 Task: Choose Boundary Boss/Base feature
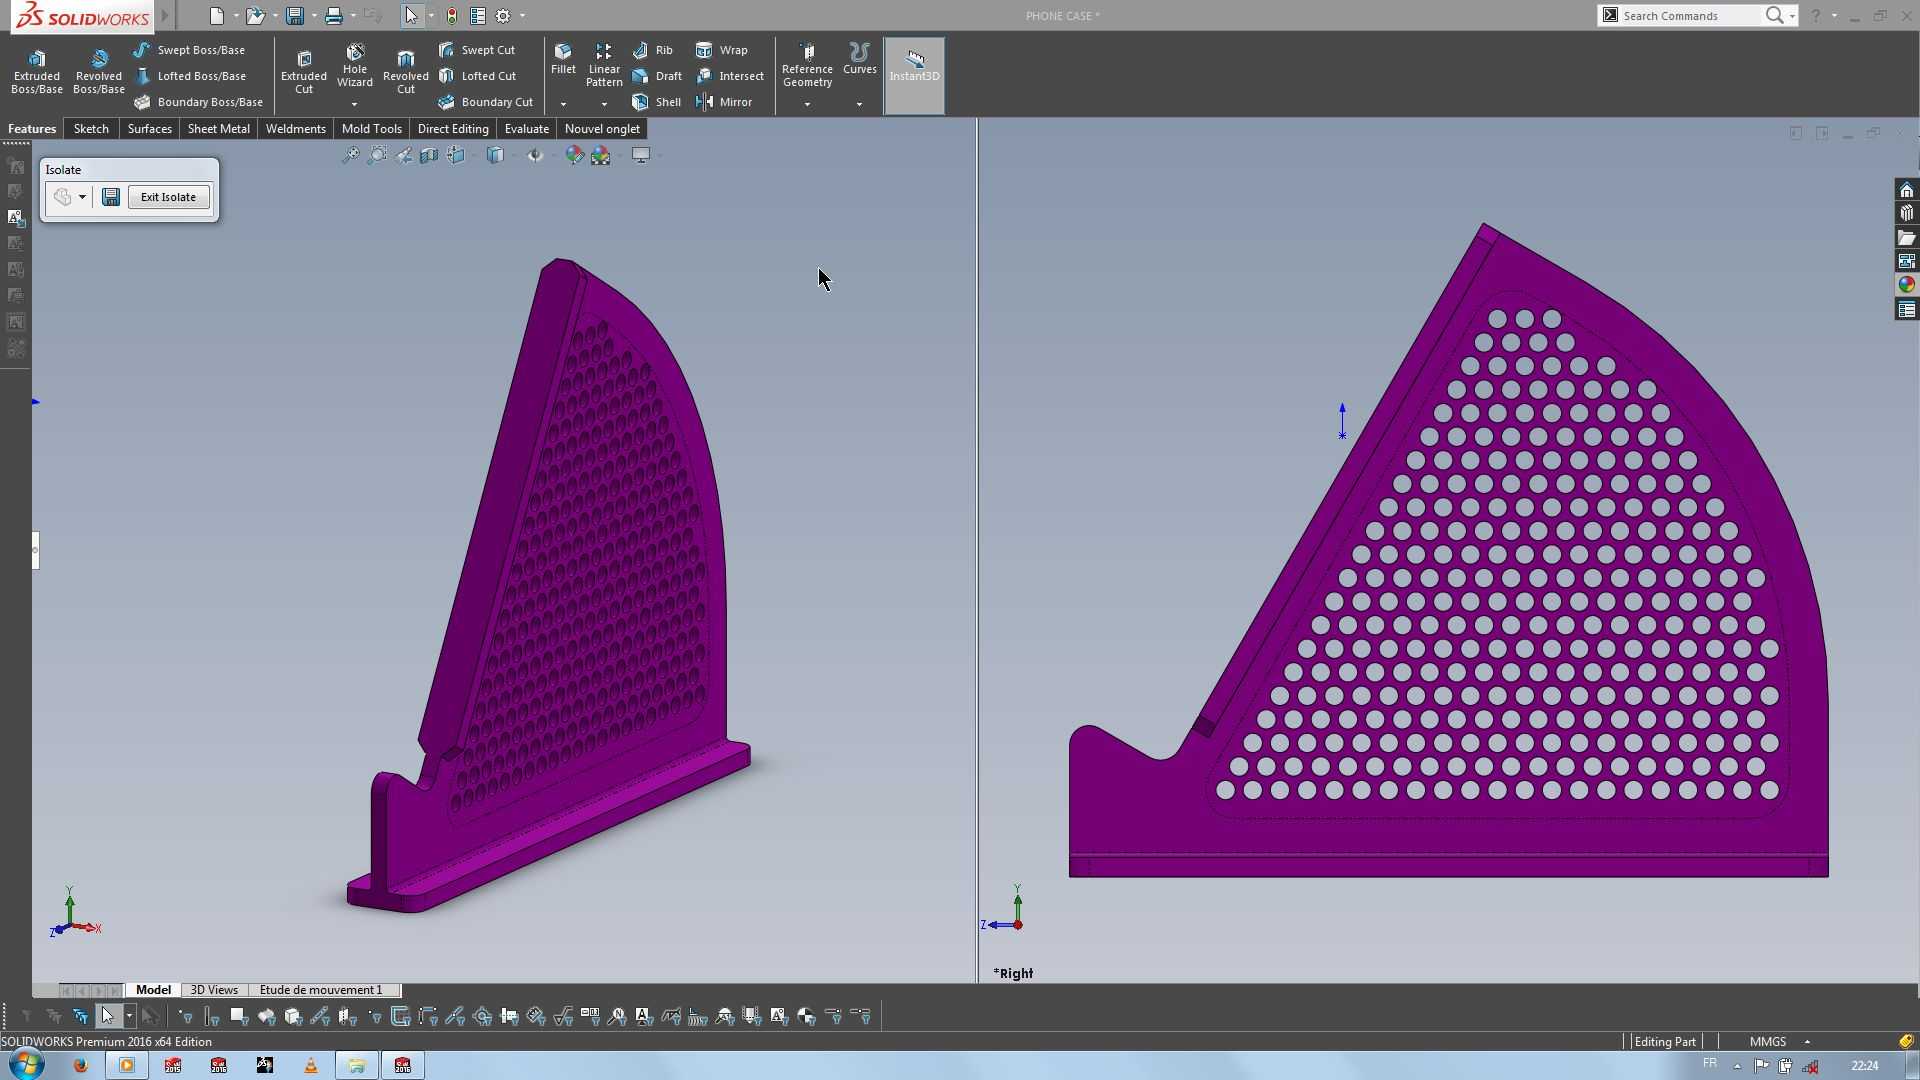pyautogui.click(x=198, y=102)
